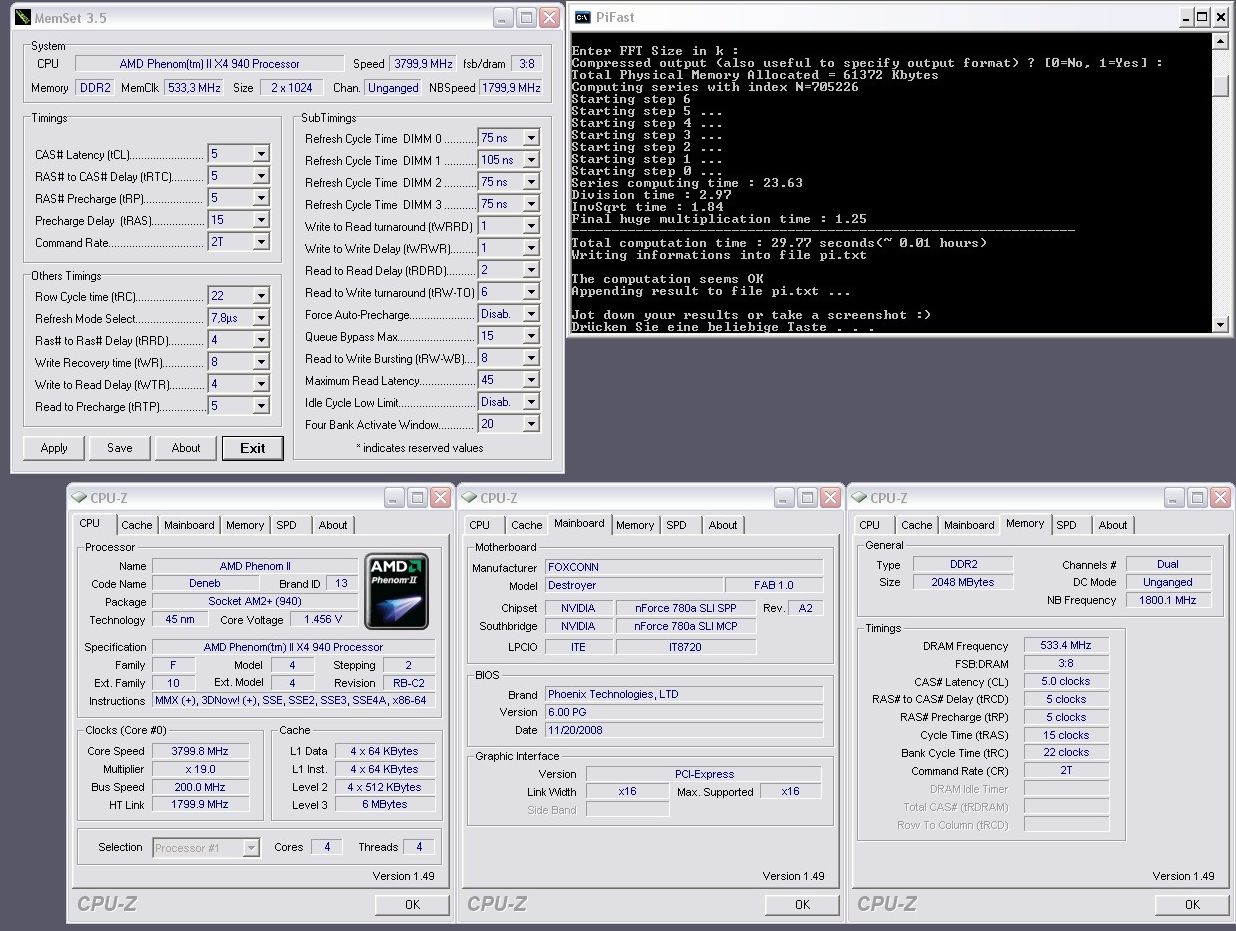Click the PiFast scrollbar up arrow

pyautogui.click(x=1220, y=41)
